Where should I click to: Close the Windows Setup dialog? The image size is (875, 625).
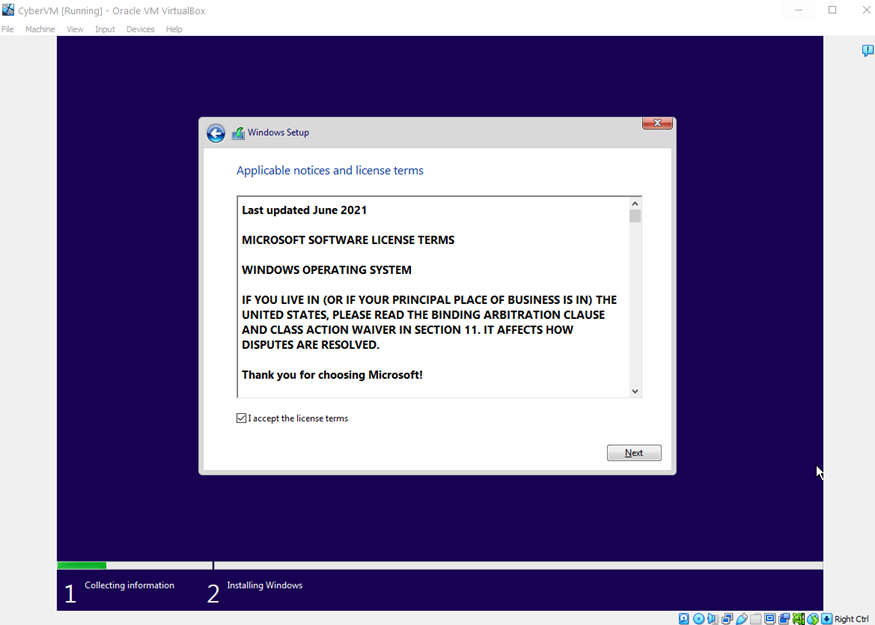[x=657, y=124]
